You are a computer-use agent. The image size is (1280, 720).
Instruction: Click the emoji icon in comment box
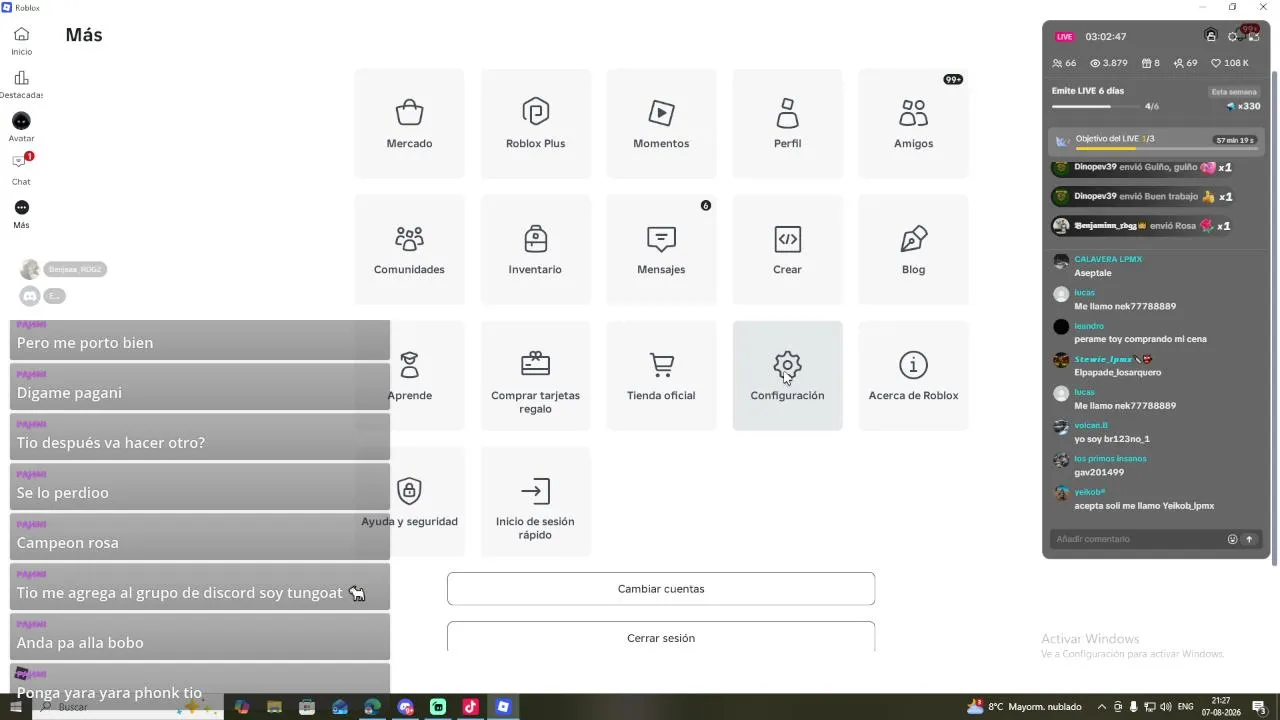click(1232, 539)
